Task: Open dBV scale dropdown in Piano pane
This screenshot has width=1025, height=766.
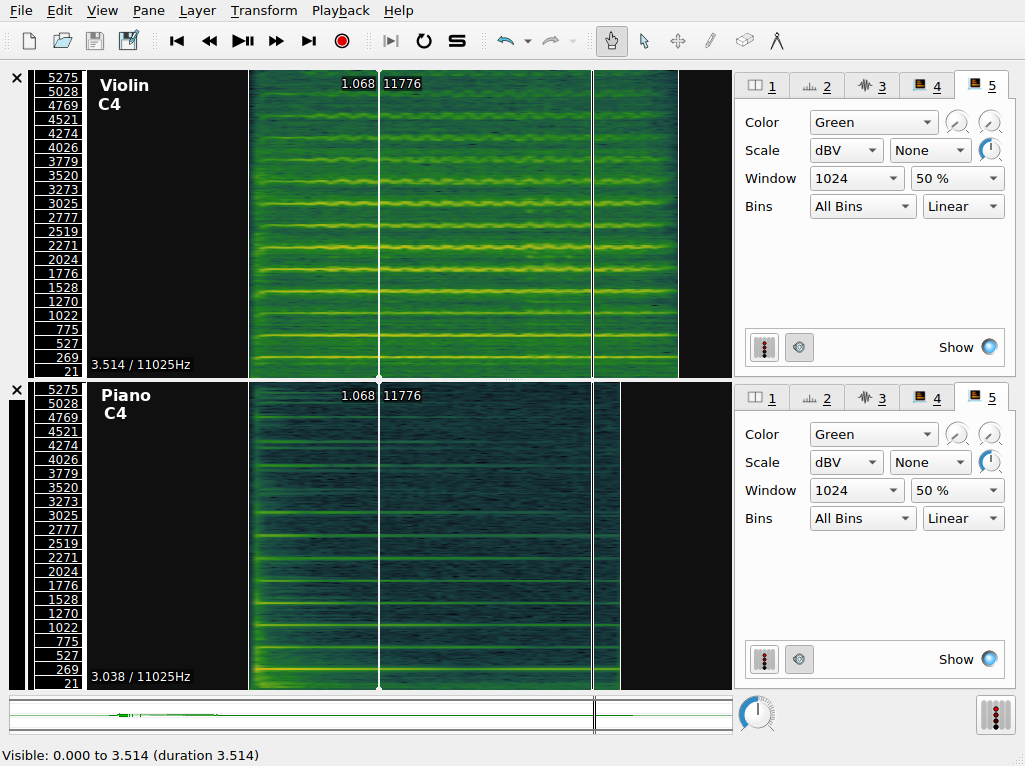Action: click(x=847, y=462)
